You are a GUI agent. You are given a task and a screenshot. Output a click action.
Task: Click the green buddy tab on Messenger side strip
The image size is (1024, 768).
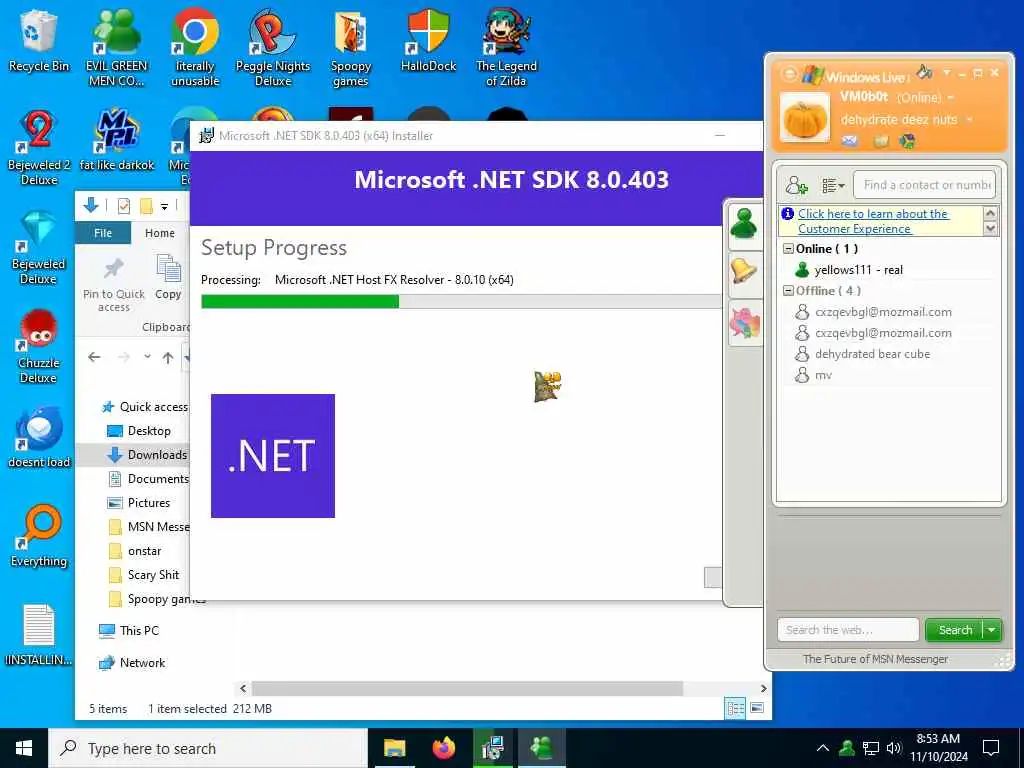coord(743,225)
